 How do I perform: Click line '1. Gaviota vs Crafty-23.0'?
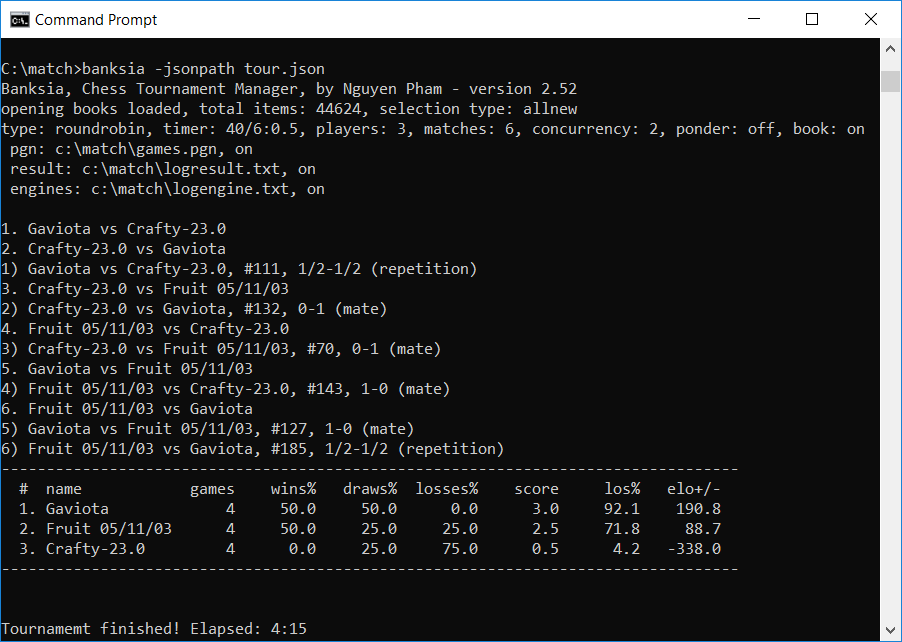(x=113, y=229)
